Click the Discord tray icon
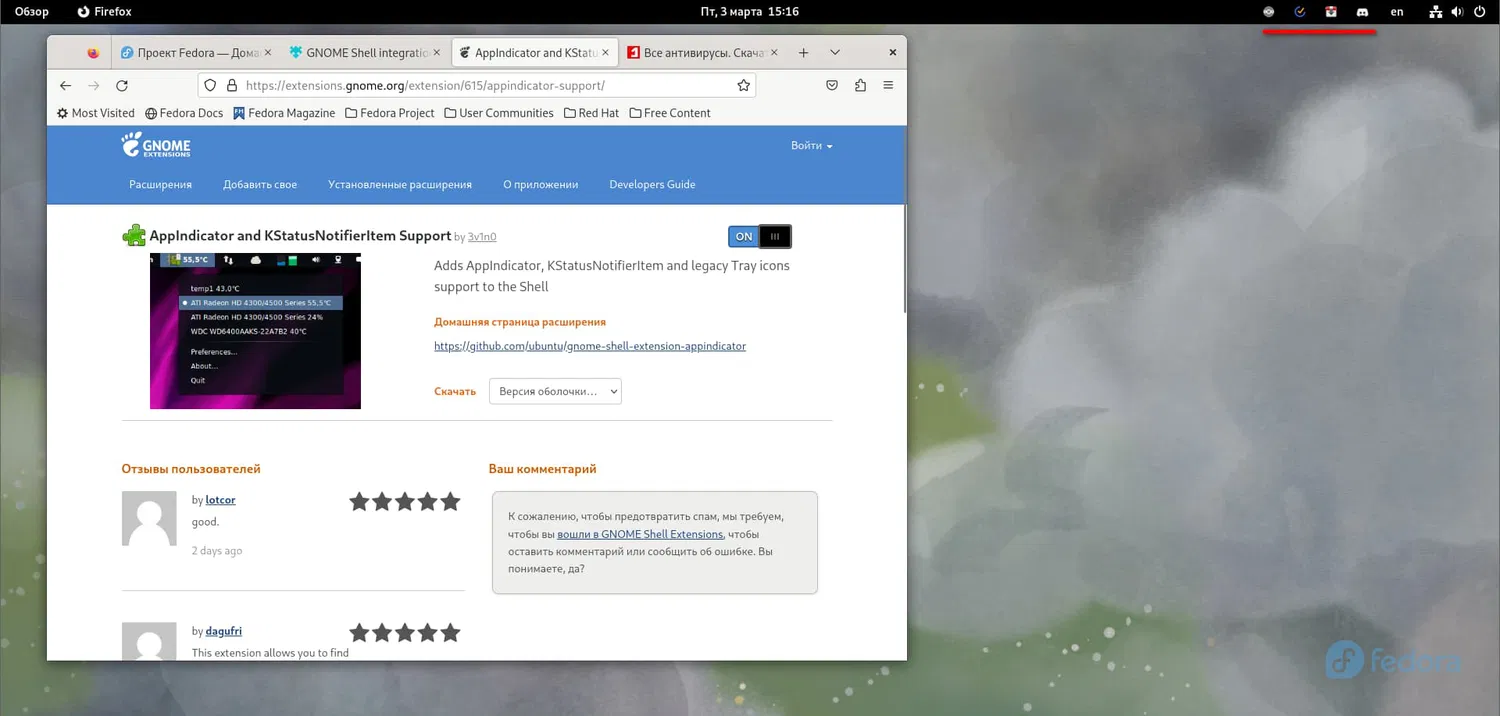 [x=1362, y=12]
